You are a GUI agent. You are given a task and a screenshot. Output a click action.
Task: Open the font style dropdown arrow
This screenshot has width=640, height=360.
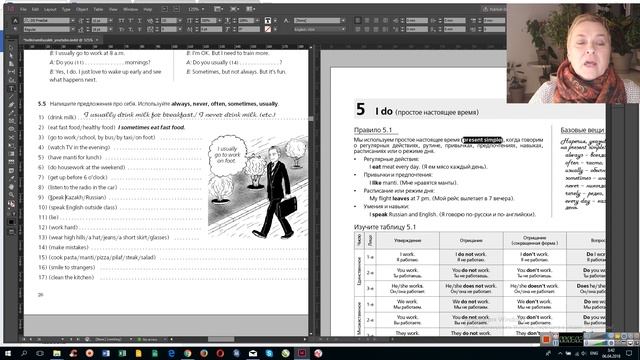coord(73,29)
